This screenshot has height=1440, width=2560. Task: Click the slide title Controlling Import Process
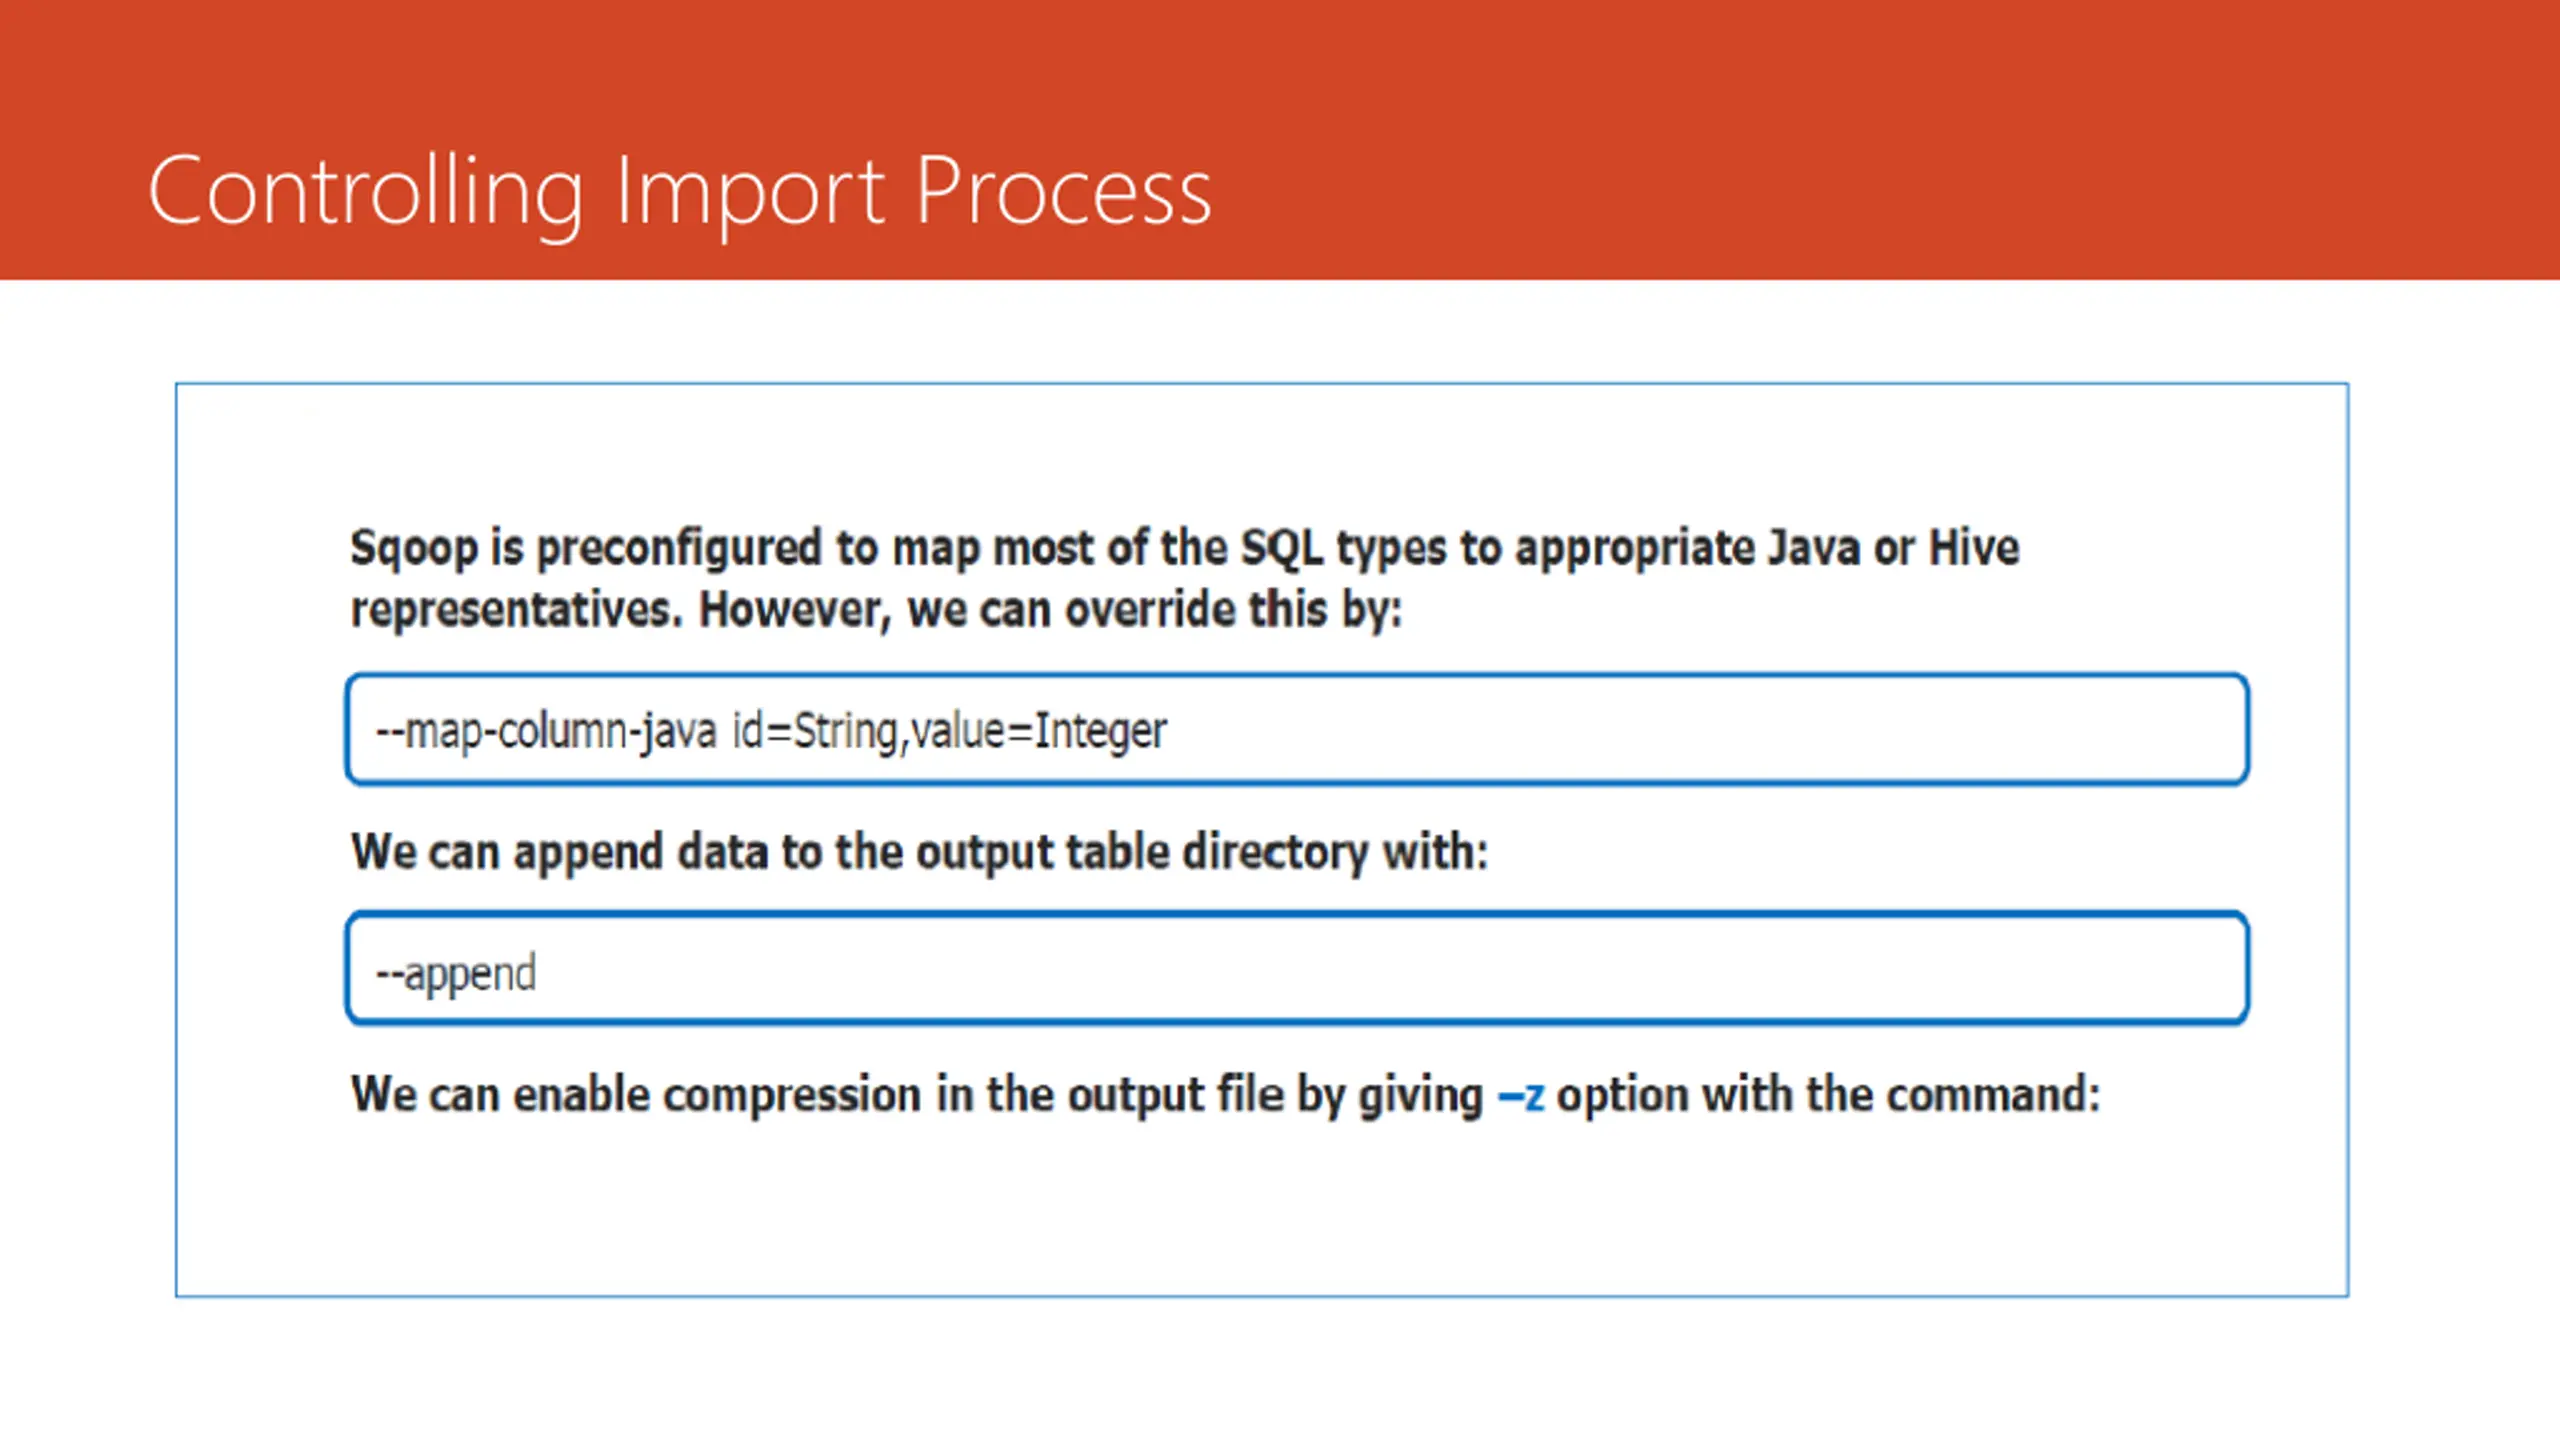point(680,194)
